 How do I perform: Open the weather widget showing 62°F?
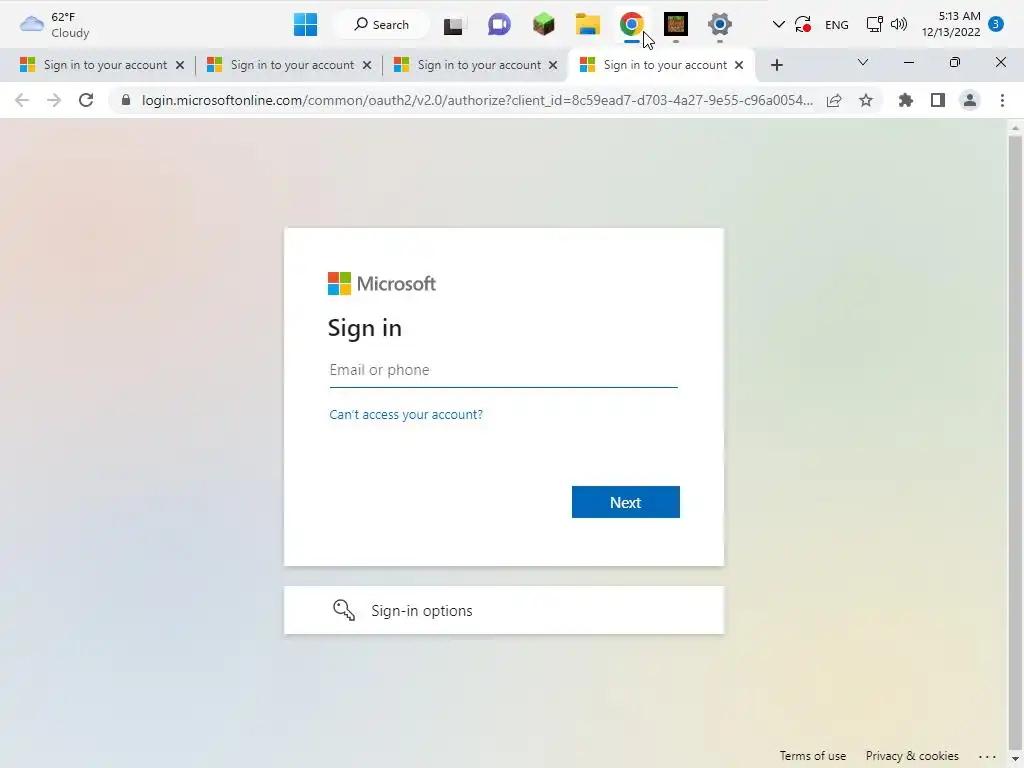[x=54, y=25]
